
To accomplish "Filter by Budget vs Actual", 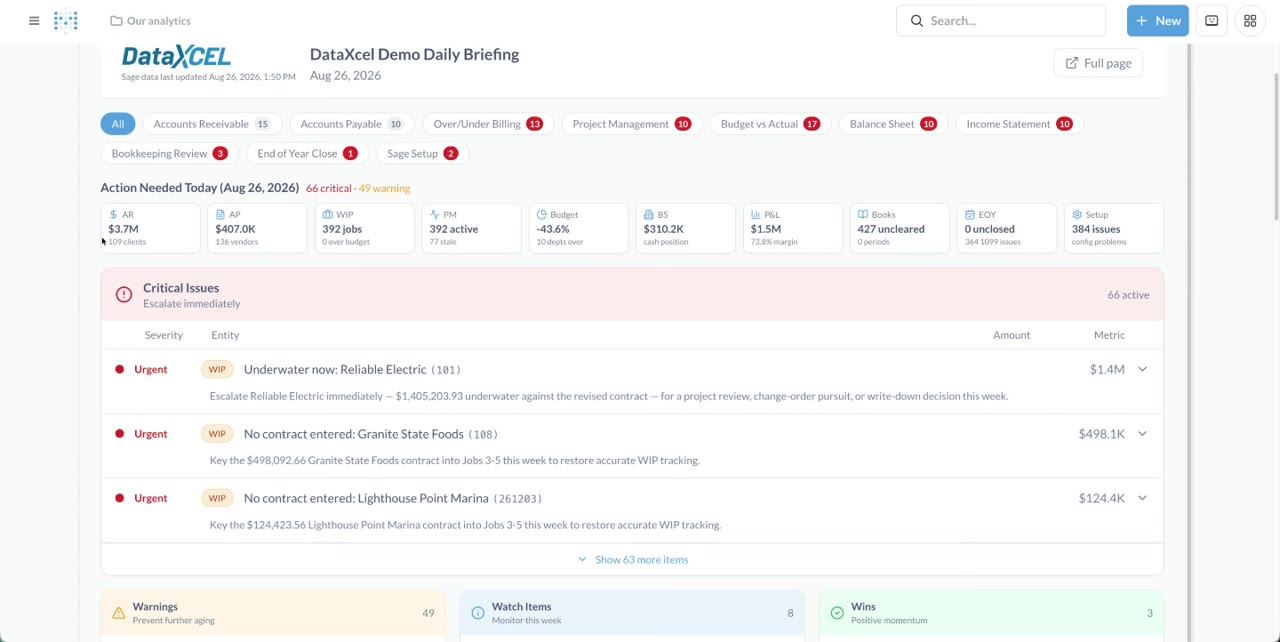I will [769, 124].
